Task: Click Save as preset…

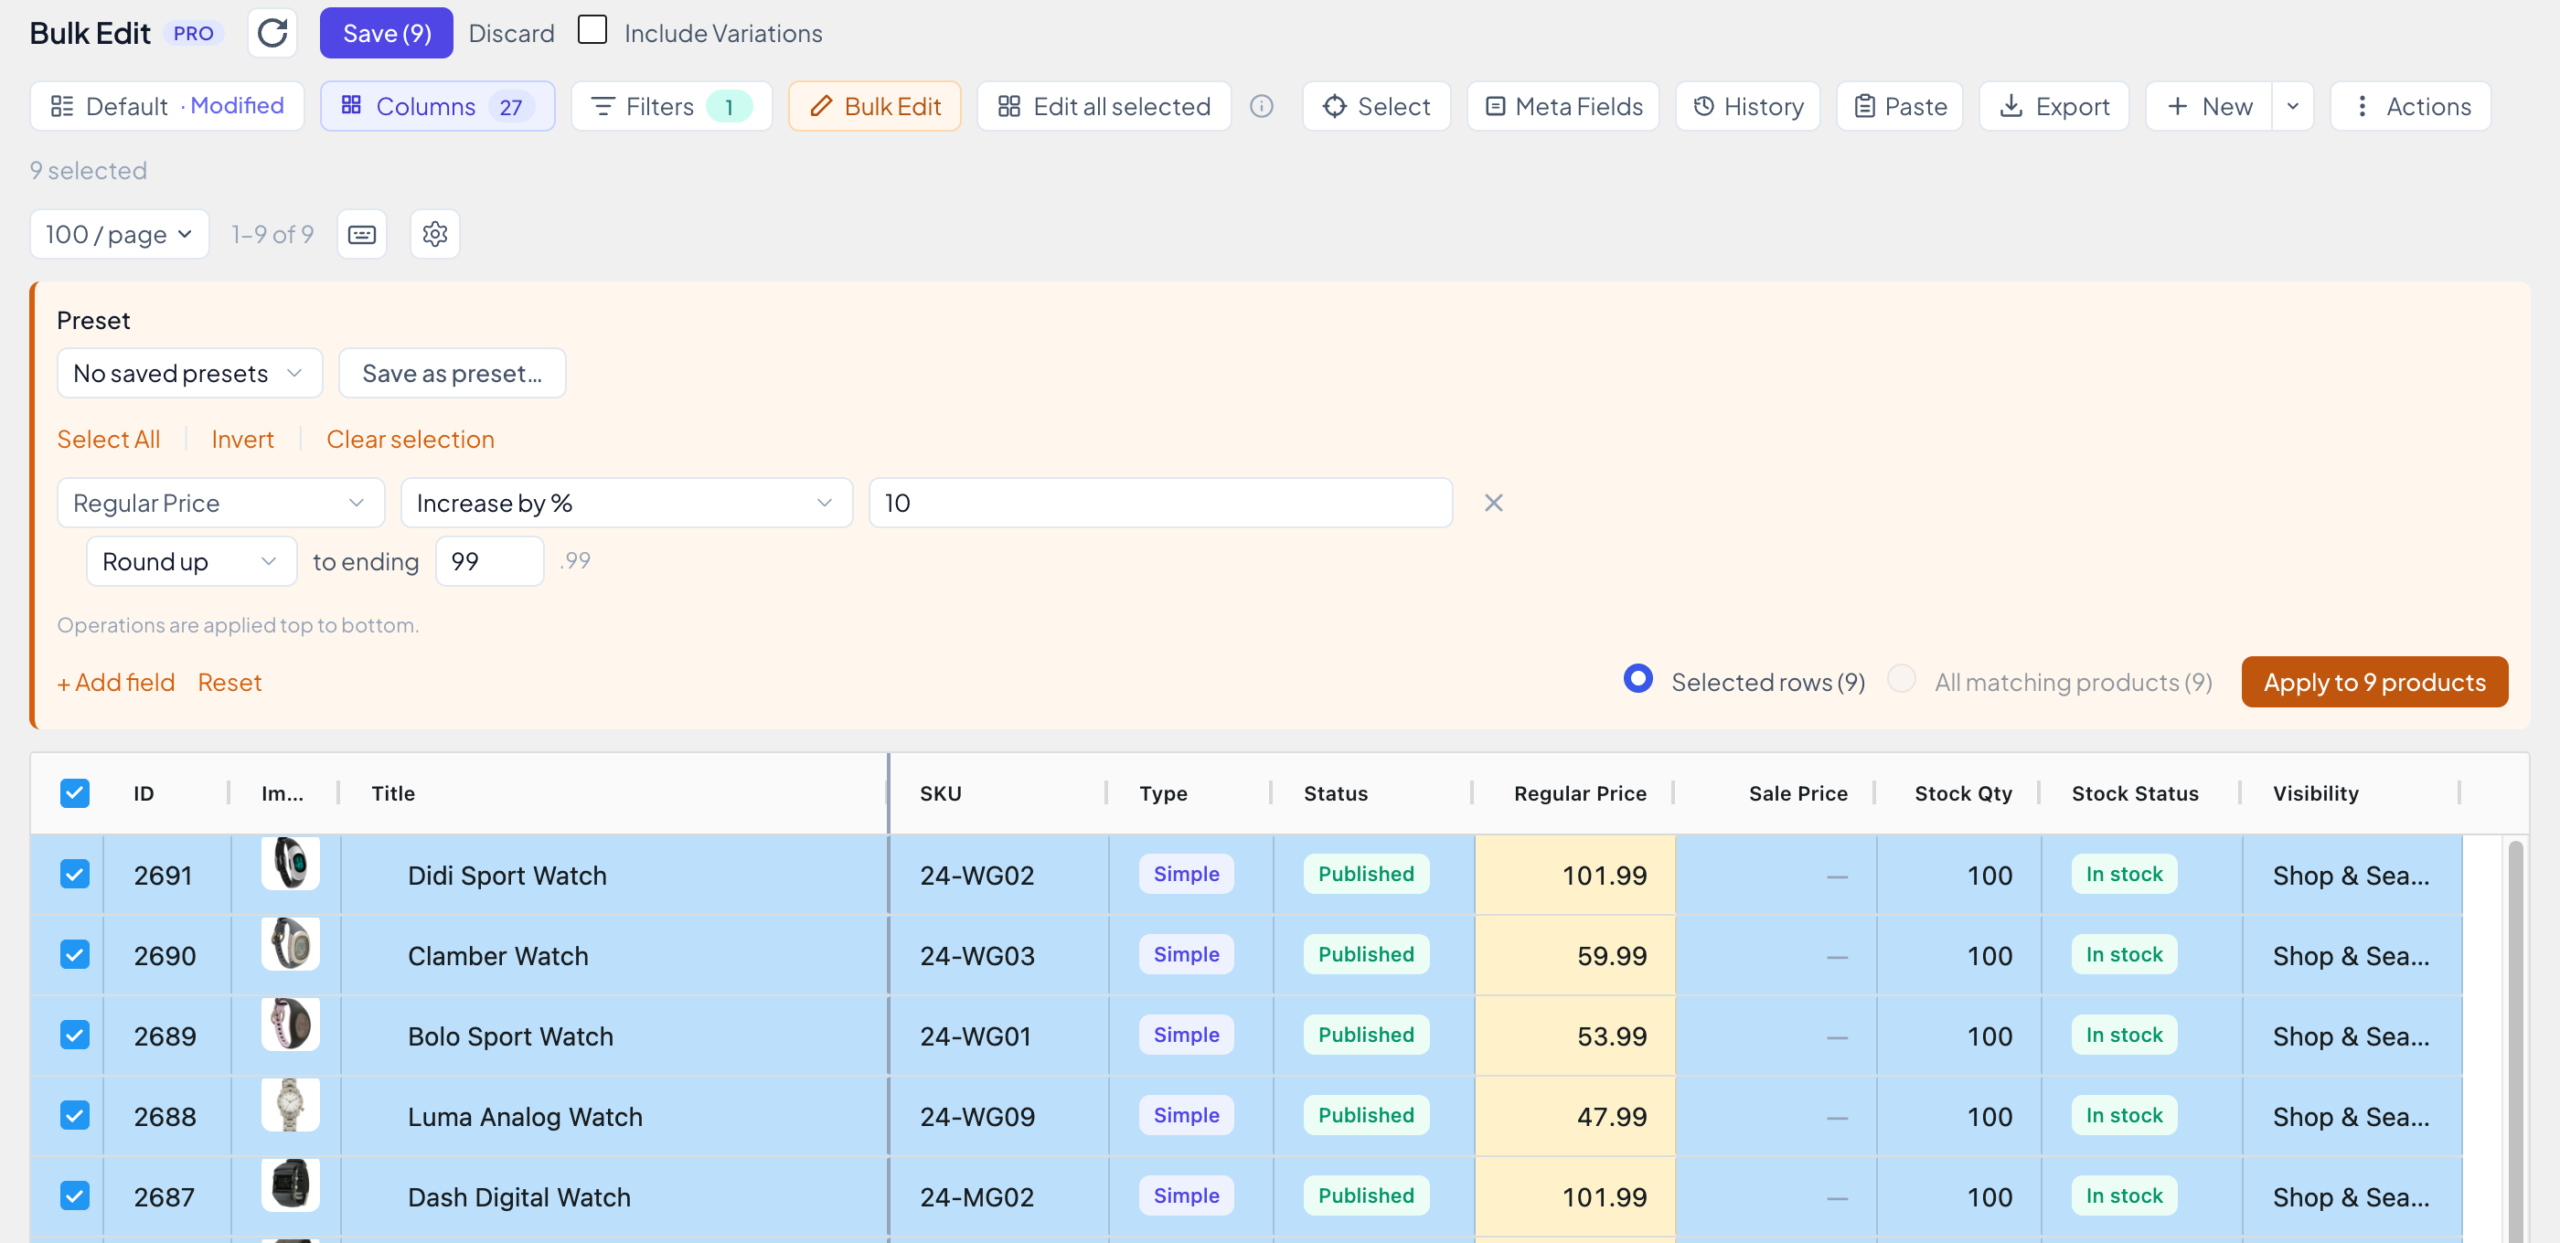Action: coord(452,373)
